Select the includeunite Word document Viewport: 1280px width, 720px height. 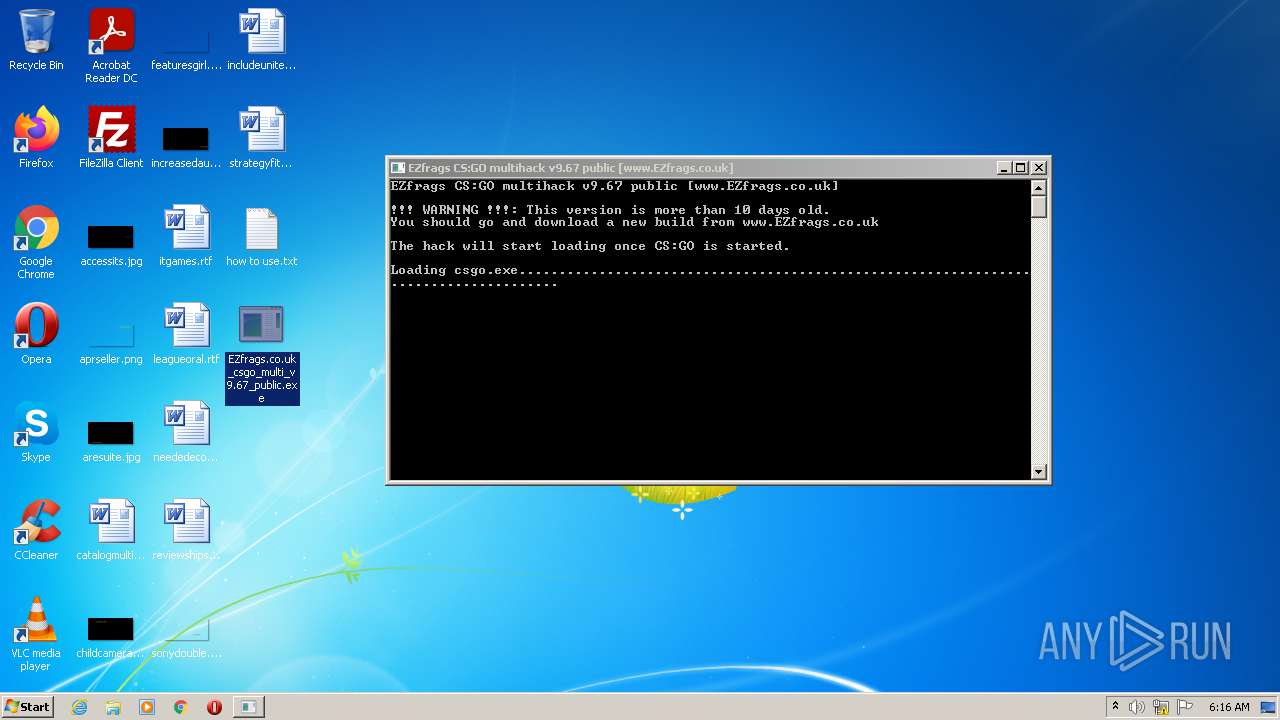262,41
